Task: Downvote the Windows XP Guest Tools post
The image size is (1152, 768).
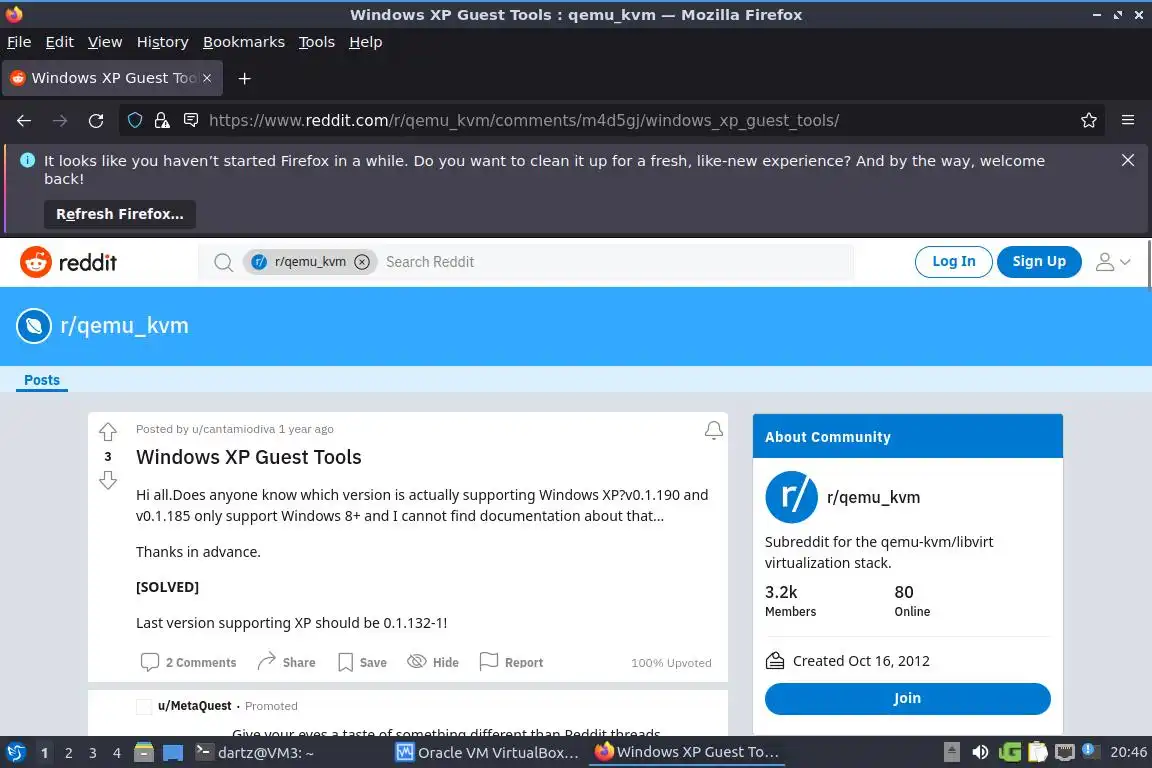Action: [x=108, y=481]
